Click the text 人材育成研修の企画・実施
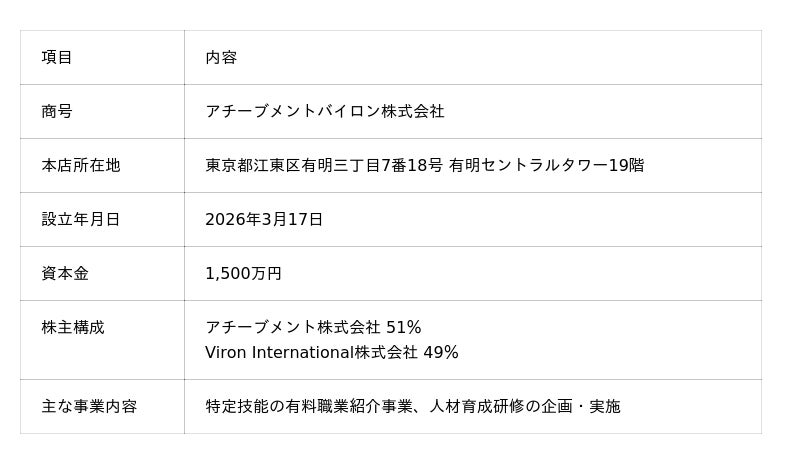Image resolution: width=800 pixels, height=464 pixels. [525, 407]
